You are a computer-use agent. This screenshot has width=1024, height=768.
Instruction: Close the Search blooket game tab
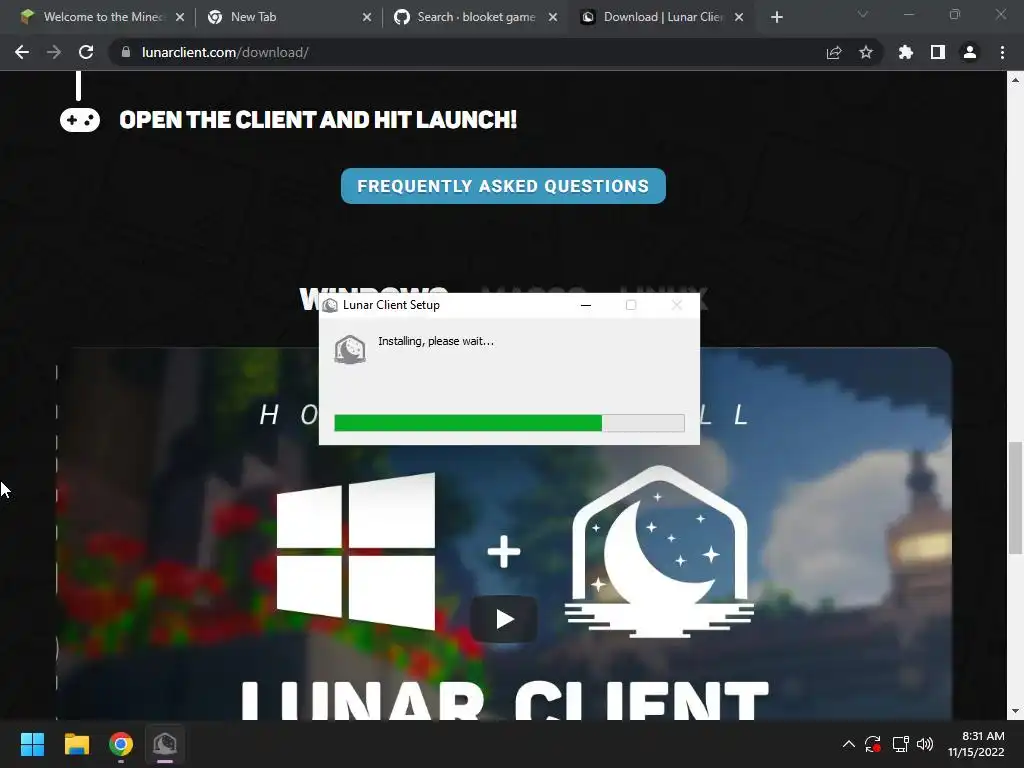[553, 17]
